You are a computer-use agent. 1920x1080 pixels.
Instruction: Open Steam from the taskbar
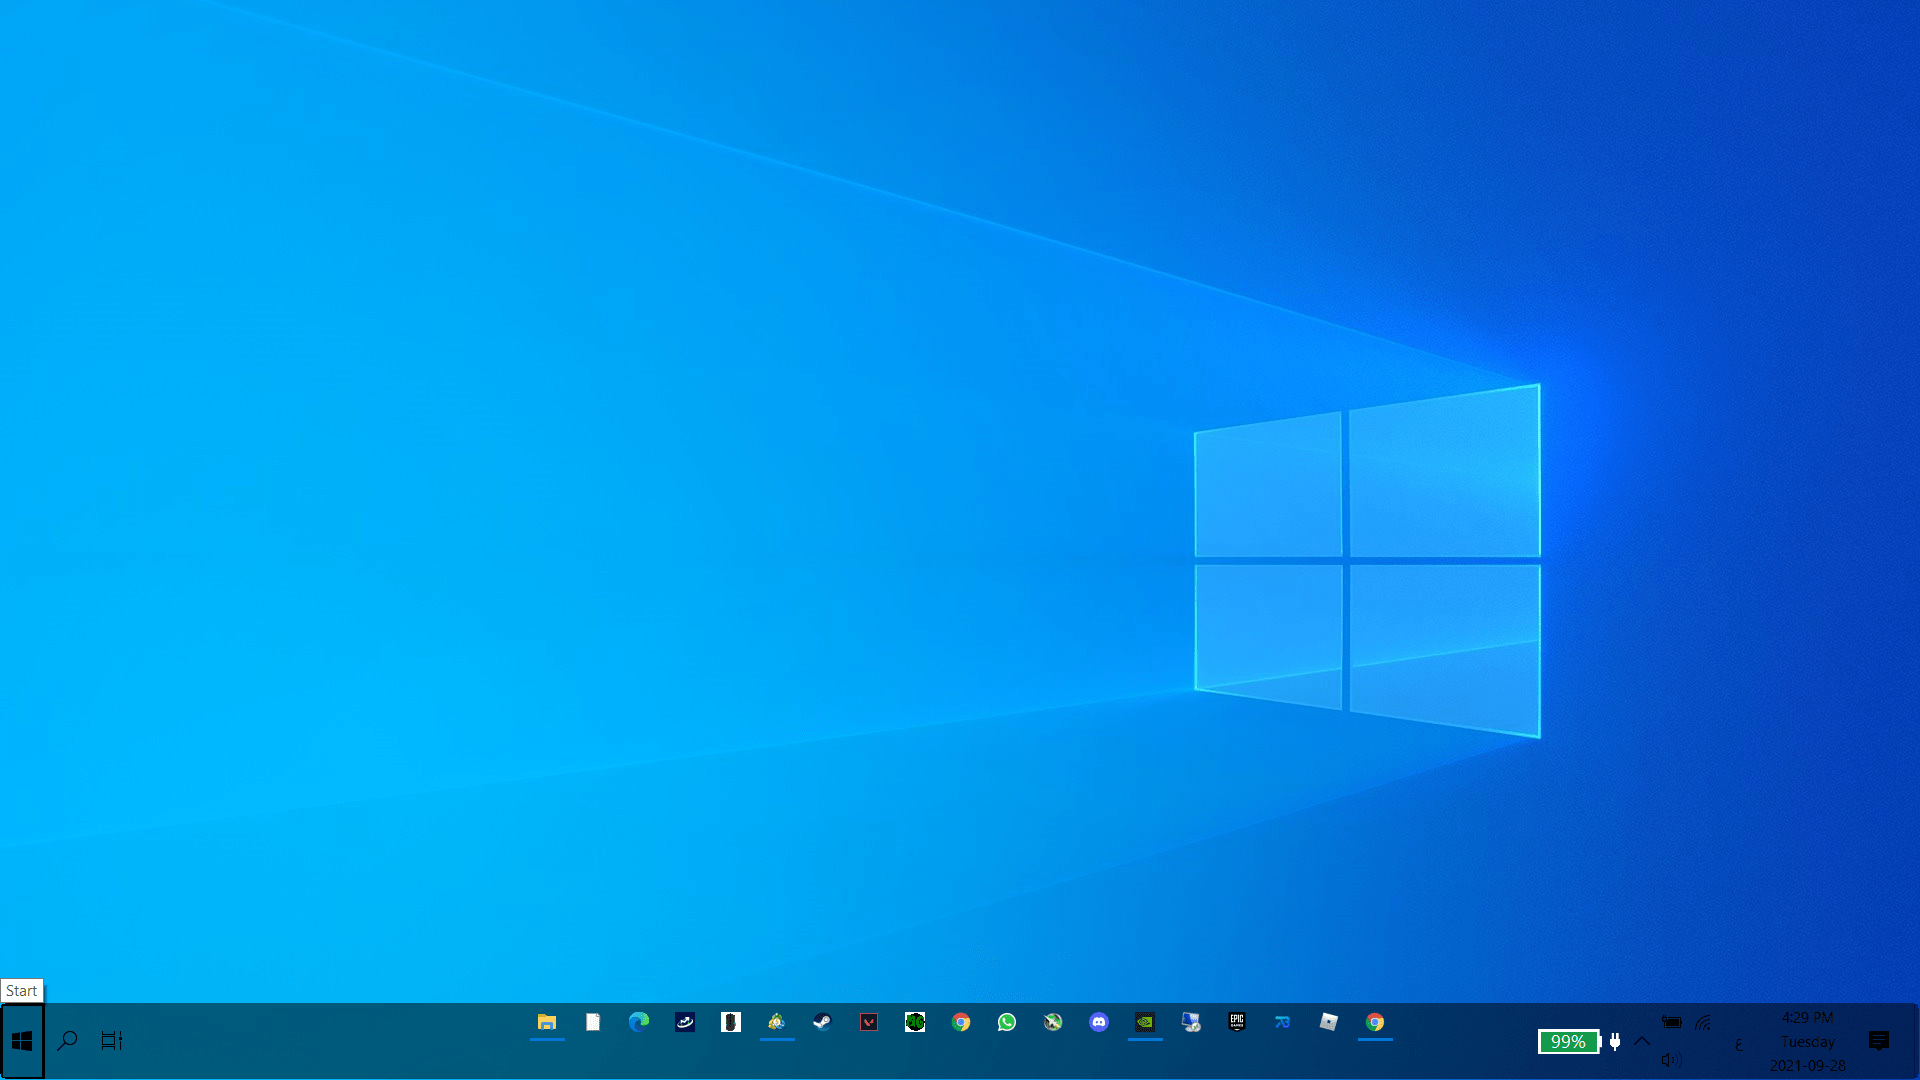(x=822, y=1022)
